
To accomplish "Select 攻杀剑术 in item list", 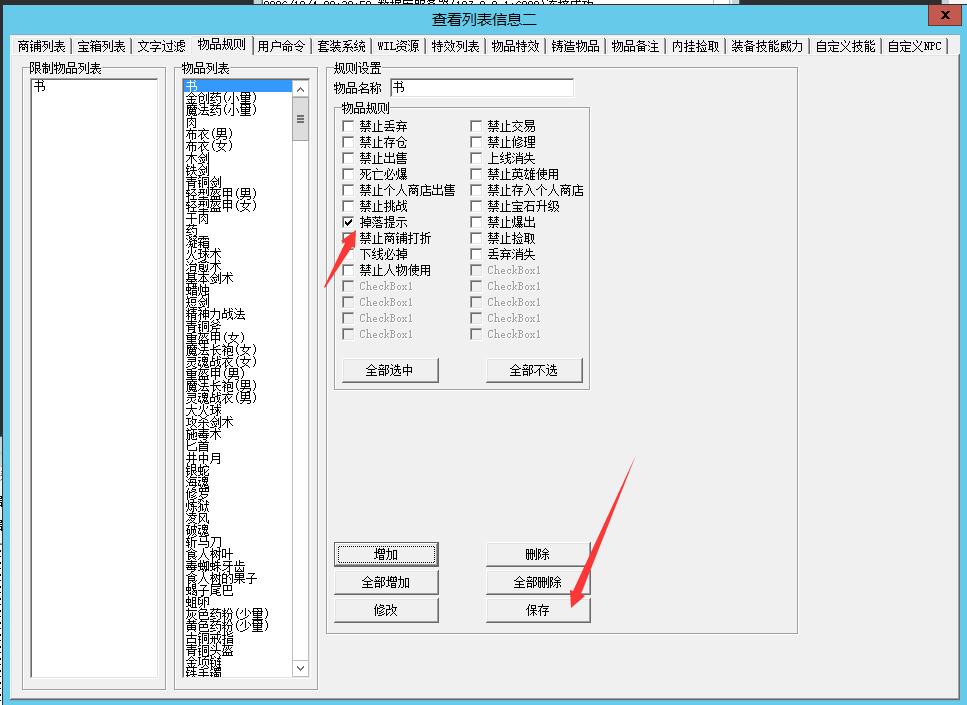I will coord(238,422).
